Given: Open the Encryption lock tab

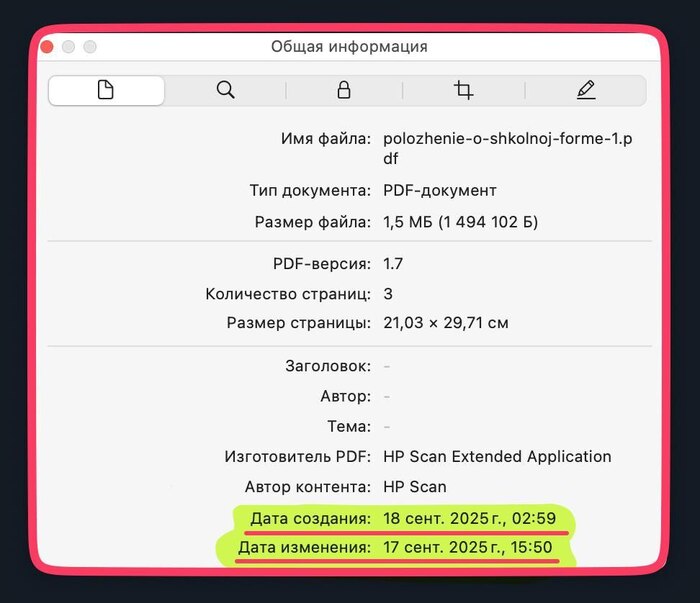Looking at the screenshot, I should click(344, 90).
